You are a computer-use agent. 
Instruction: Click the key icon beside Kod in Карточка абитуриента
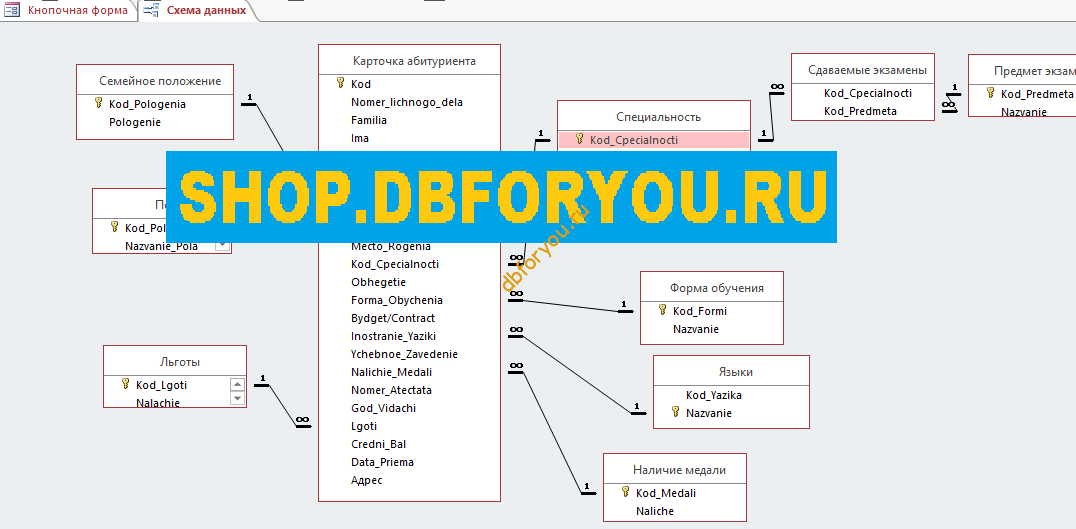coord(340,83)
